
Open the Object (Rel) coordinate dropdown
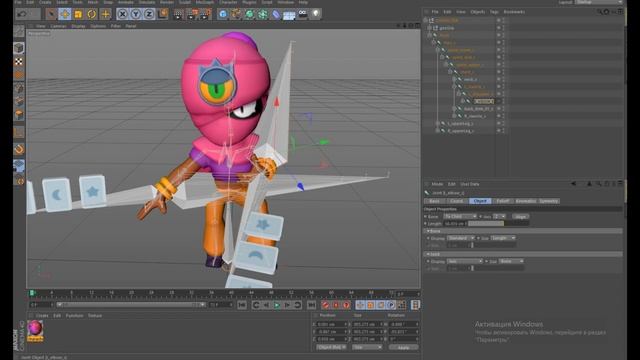(x=331, y=347)
